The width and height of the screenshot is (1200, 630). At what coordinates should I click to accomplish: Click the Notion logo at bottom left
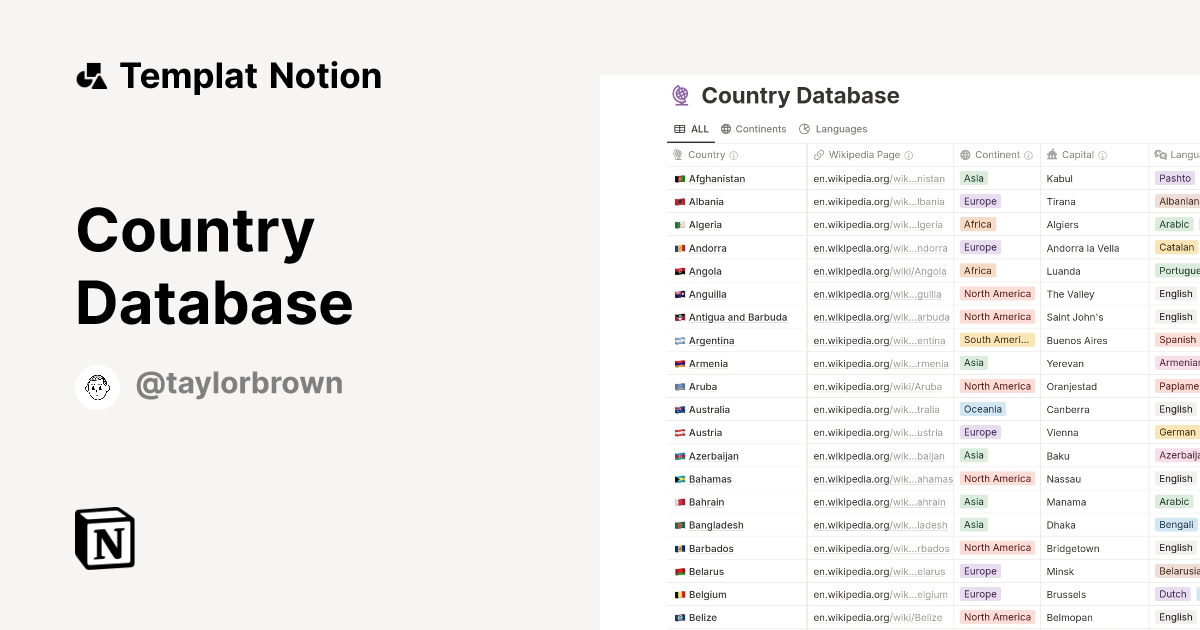tap(104, 538)
